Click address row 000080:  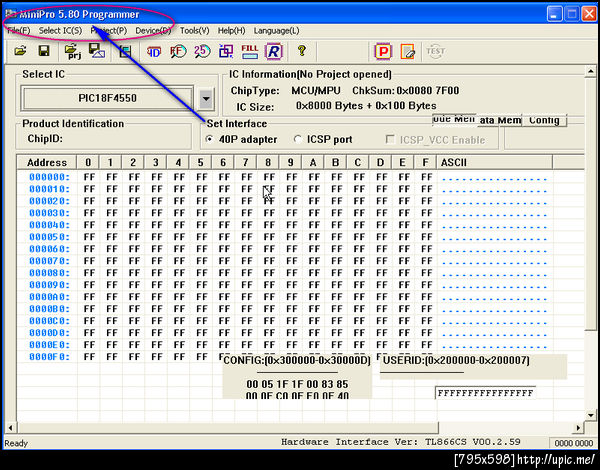click(49, 273)
